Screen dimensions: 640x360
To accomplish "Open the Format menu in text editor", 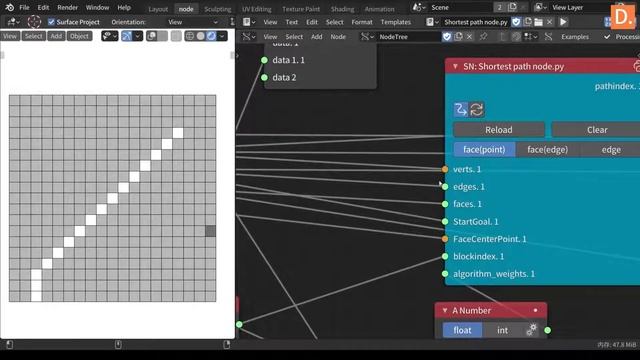I will tap(362, 22).
